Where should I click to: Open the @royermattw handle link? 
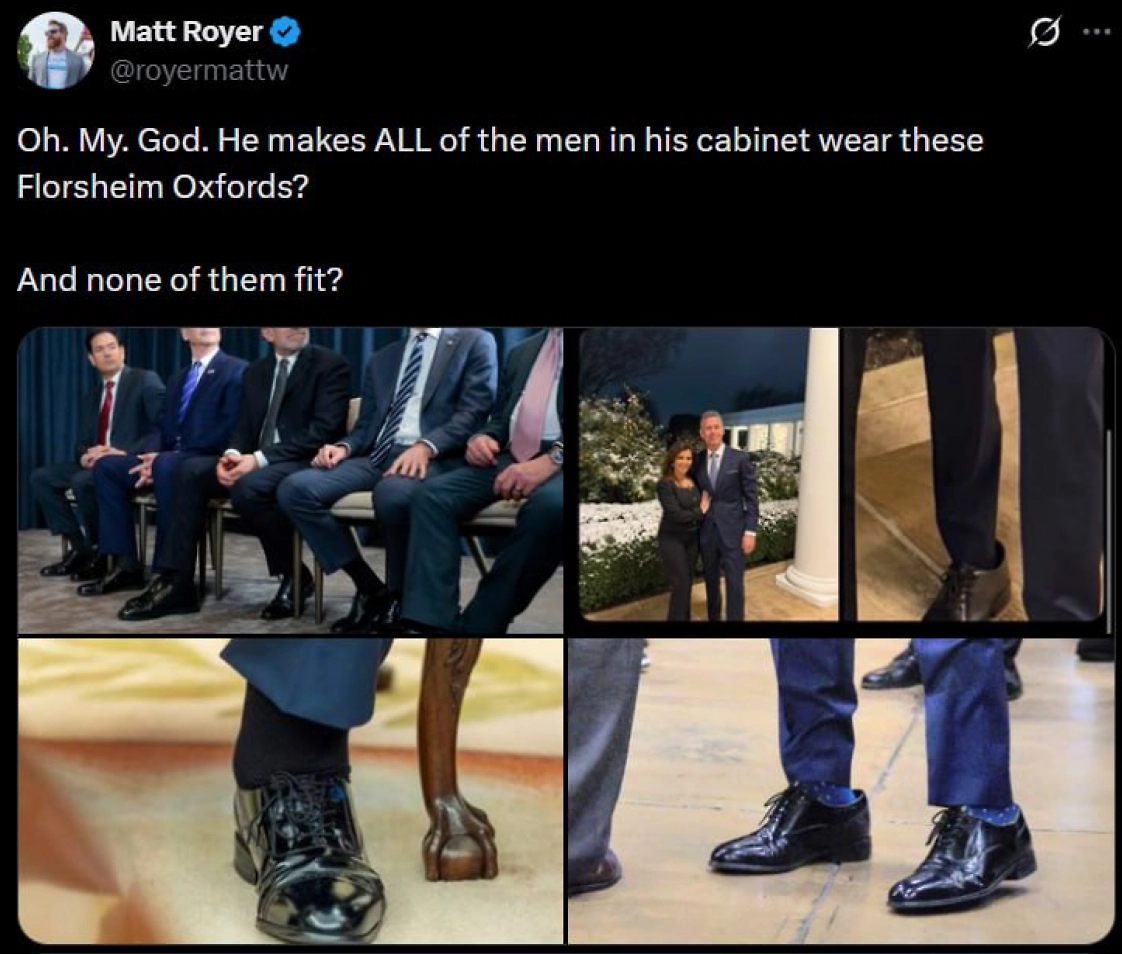point(198,72)
